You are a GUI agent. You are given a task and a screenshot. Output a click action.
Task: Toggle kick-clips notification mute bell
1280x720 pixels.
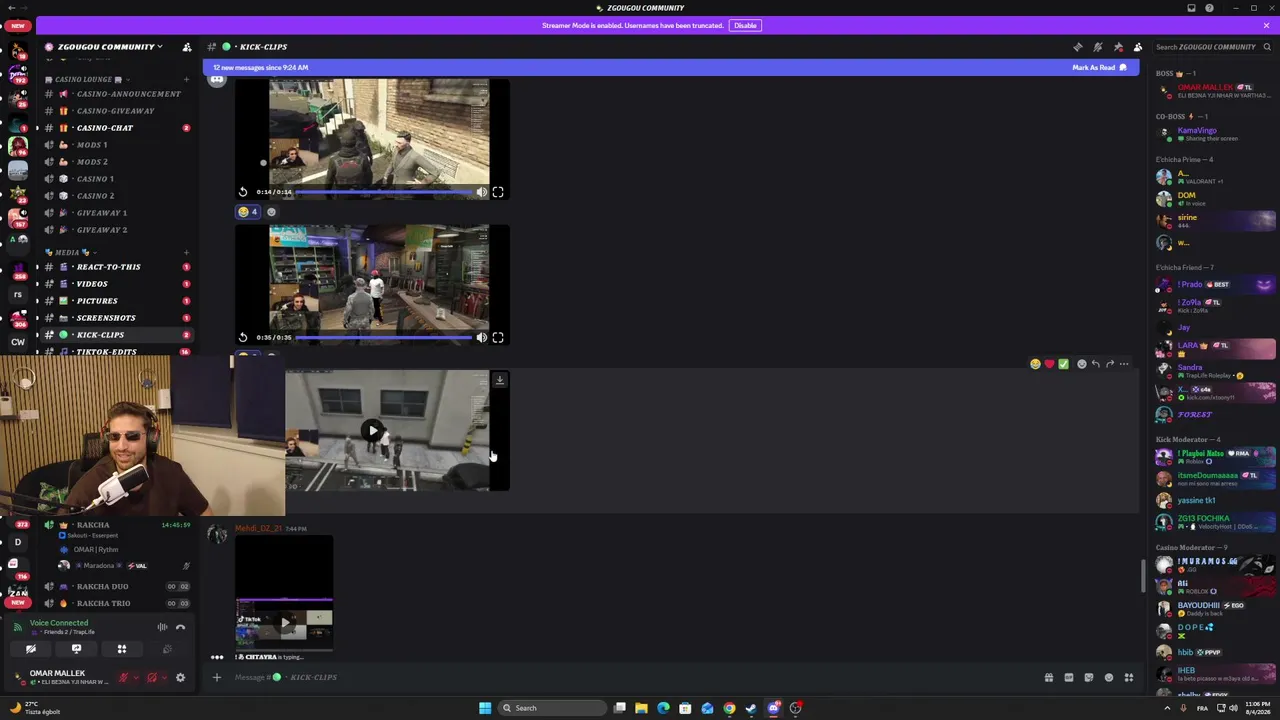tap(1098, 47)
